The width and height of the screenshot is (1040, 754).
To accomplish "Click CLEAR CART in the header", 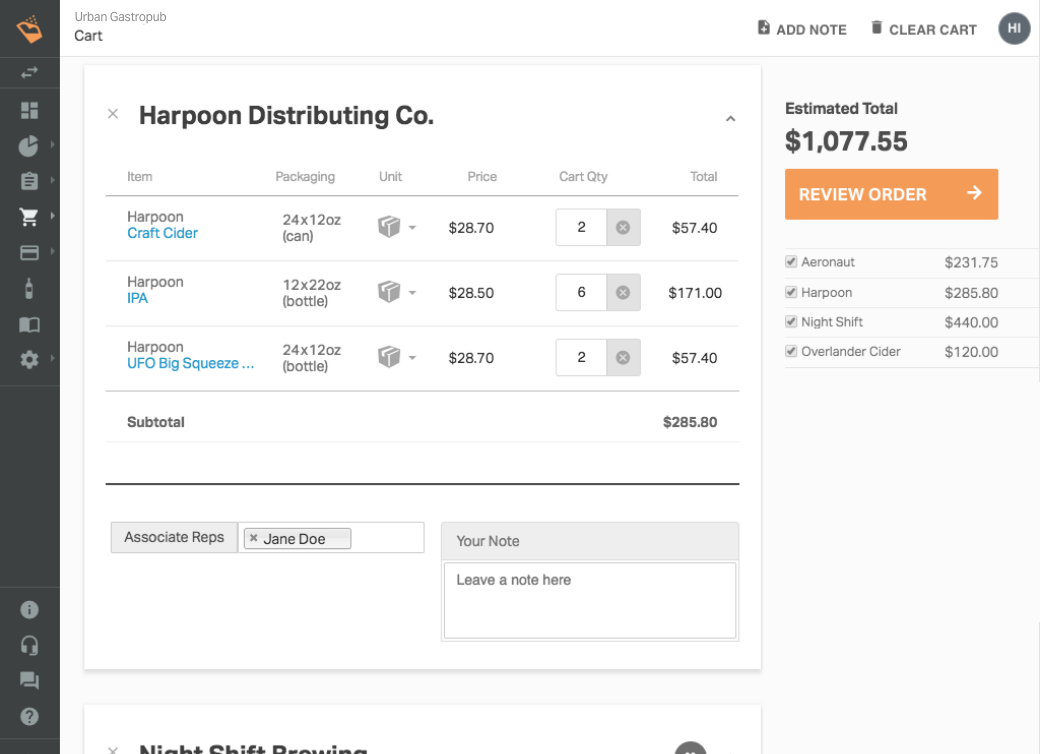I will click(923, 29).
